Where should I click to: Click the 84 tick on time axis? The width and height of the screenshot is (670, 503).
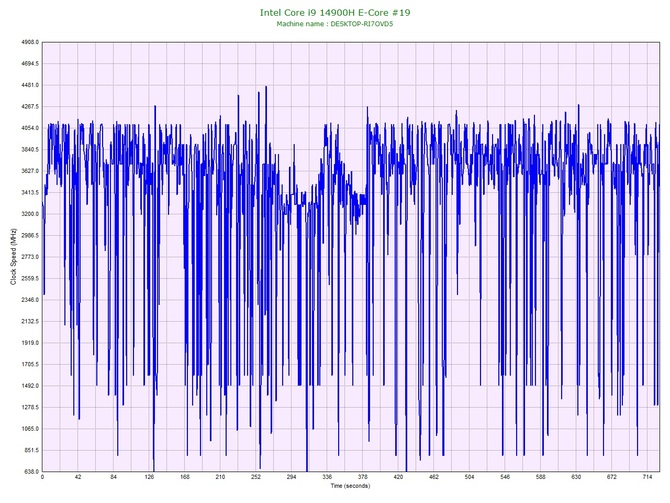tap(113, 477)
